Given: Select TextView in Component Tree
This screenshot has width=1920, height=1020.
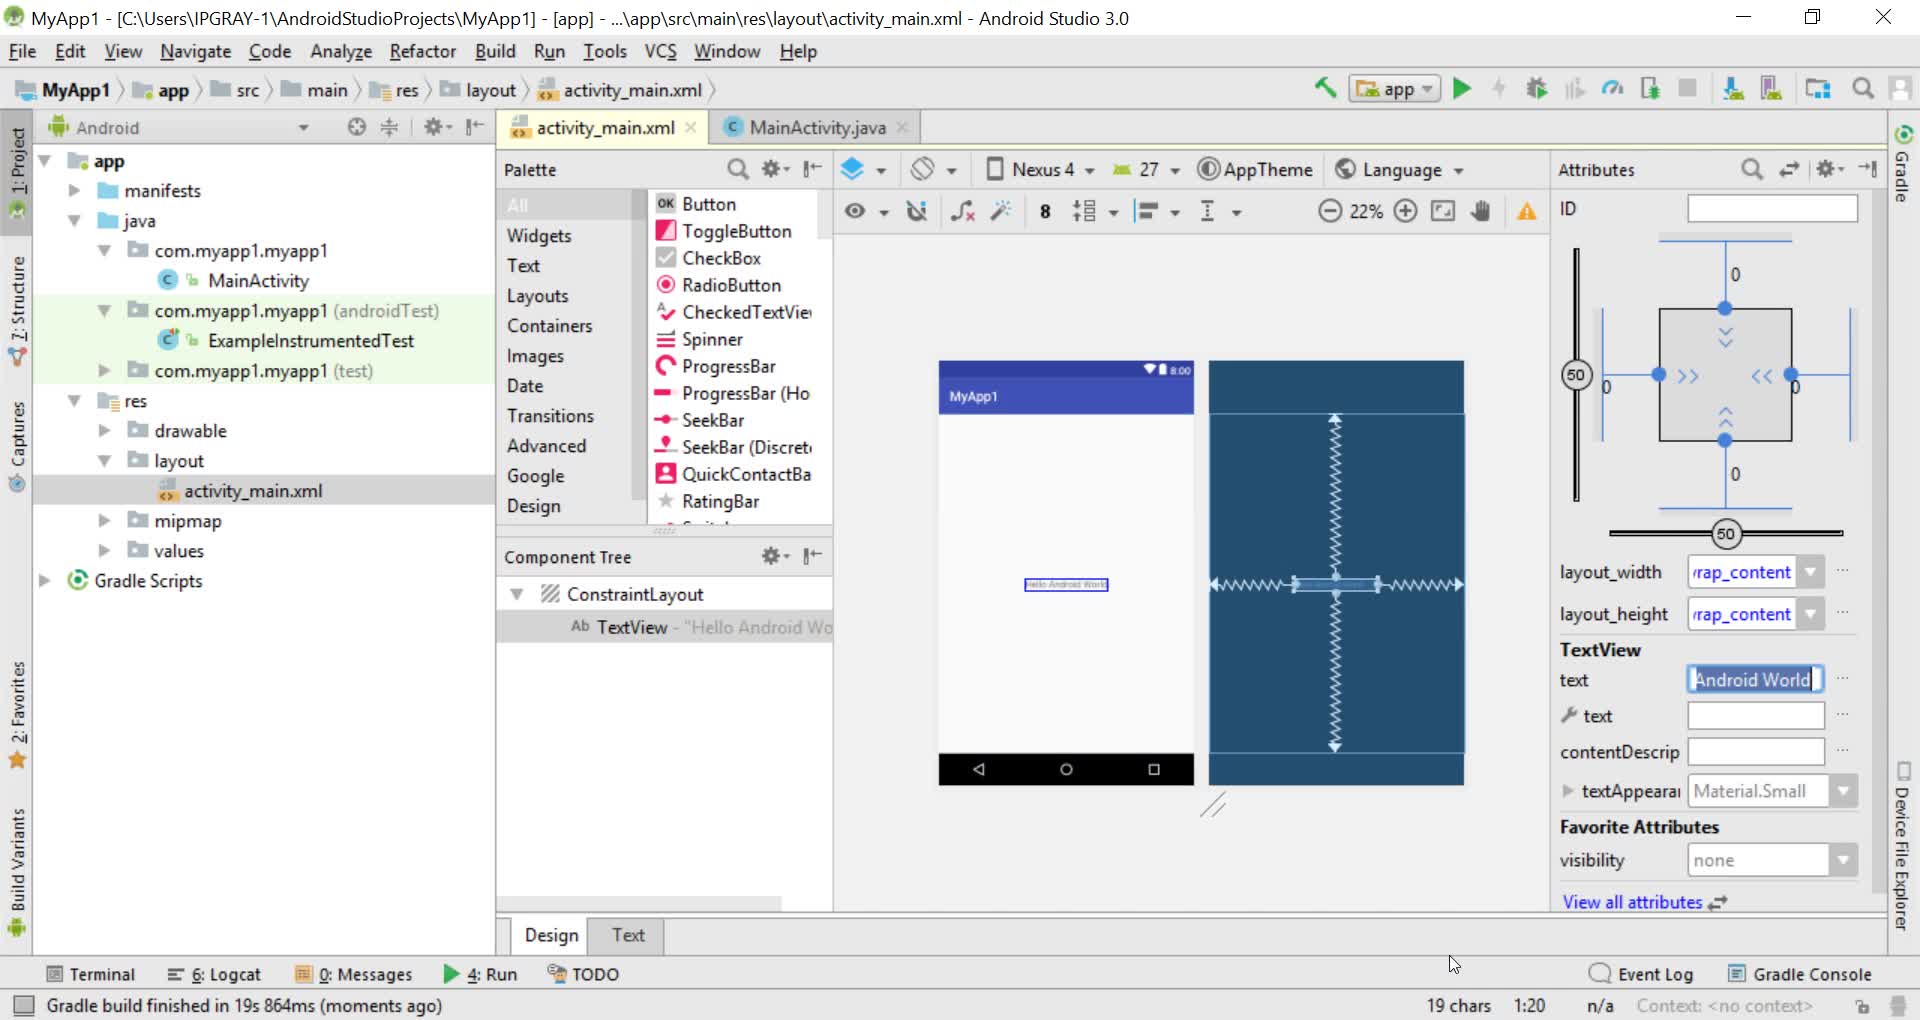Looking at the screenshot, I should (x=664, y=627).
